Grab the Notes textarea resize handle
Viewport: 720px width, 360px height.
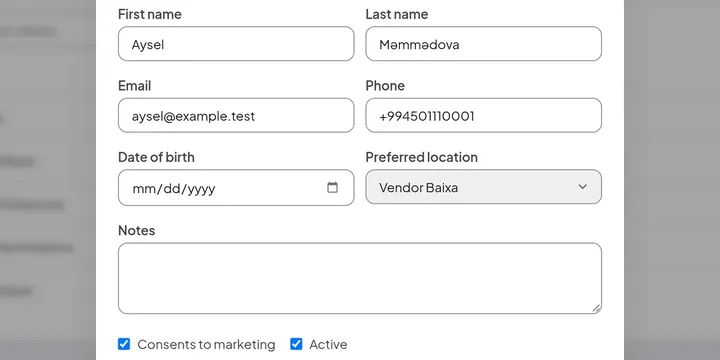[596, 309]
